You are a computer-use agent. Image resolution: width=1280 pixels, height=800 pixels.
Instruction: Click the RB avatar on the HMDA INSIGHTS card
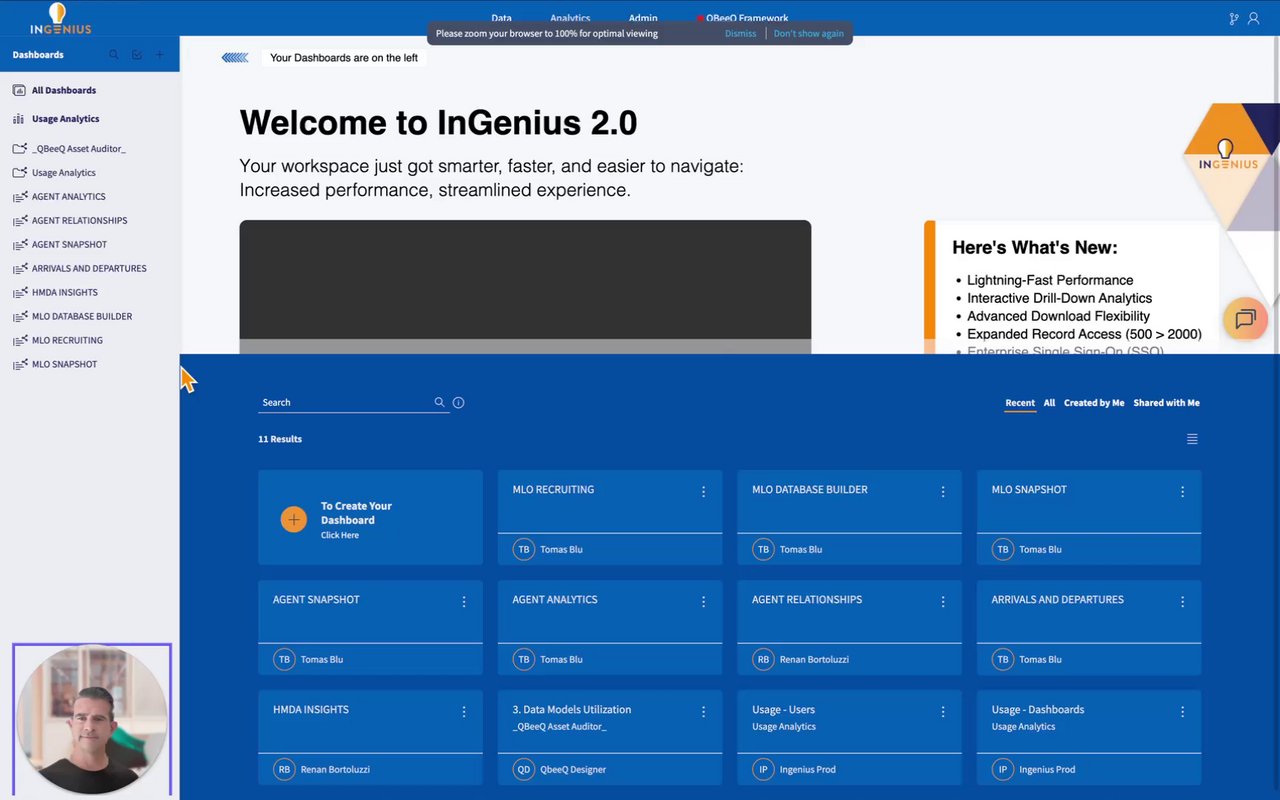[285, 769]
